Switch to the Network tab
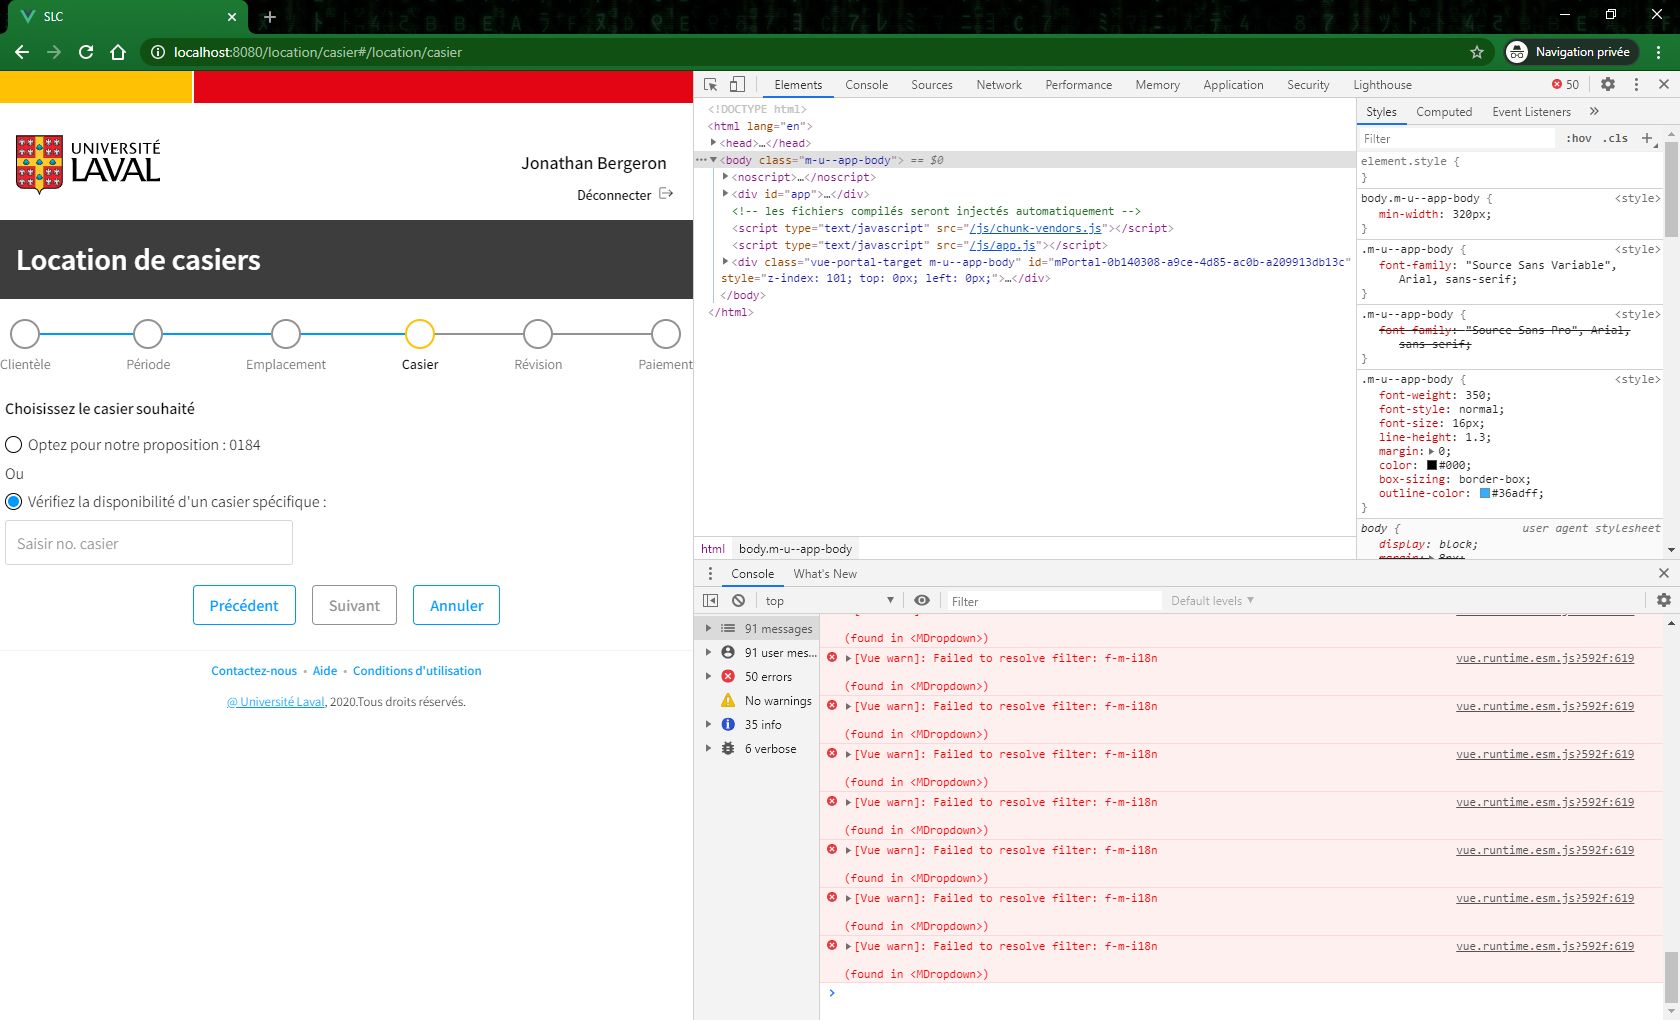 (998, 84)
